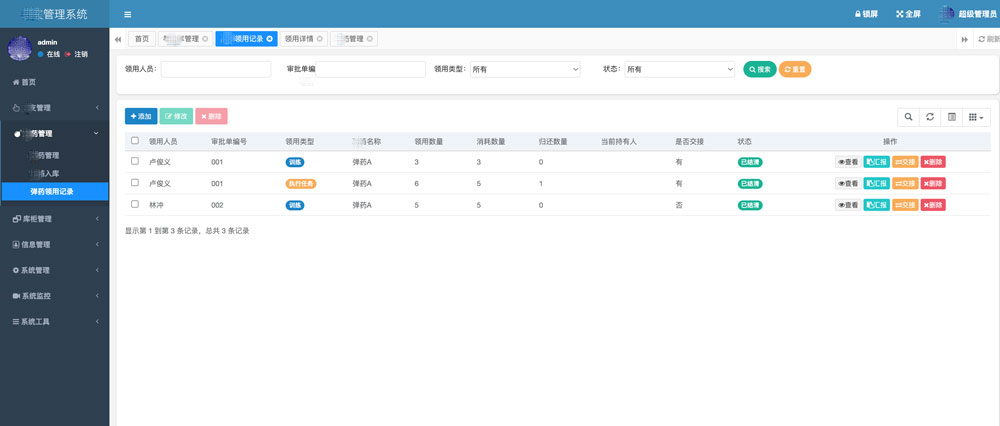Expand the 系统工具 sidebar menu

(54, 321)
